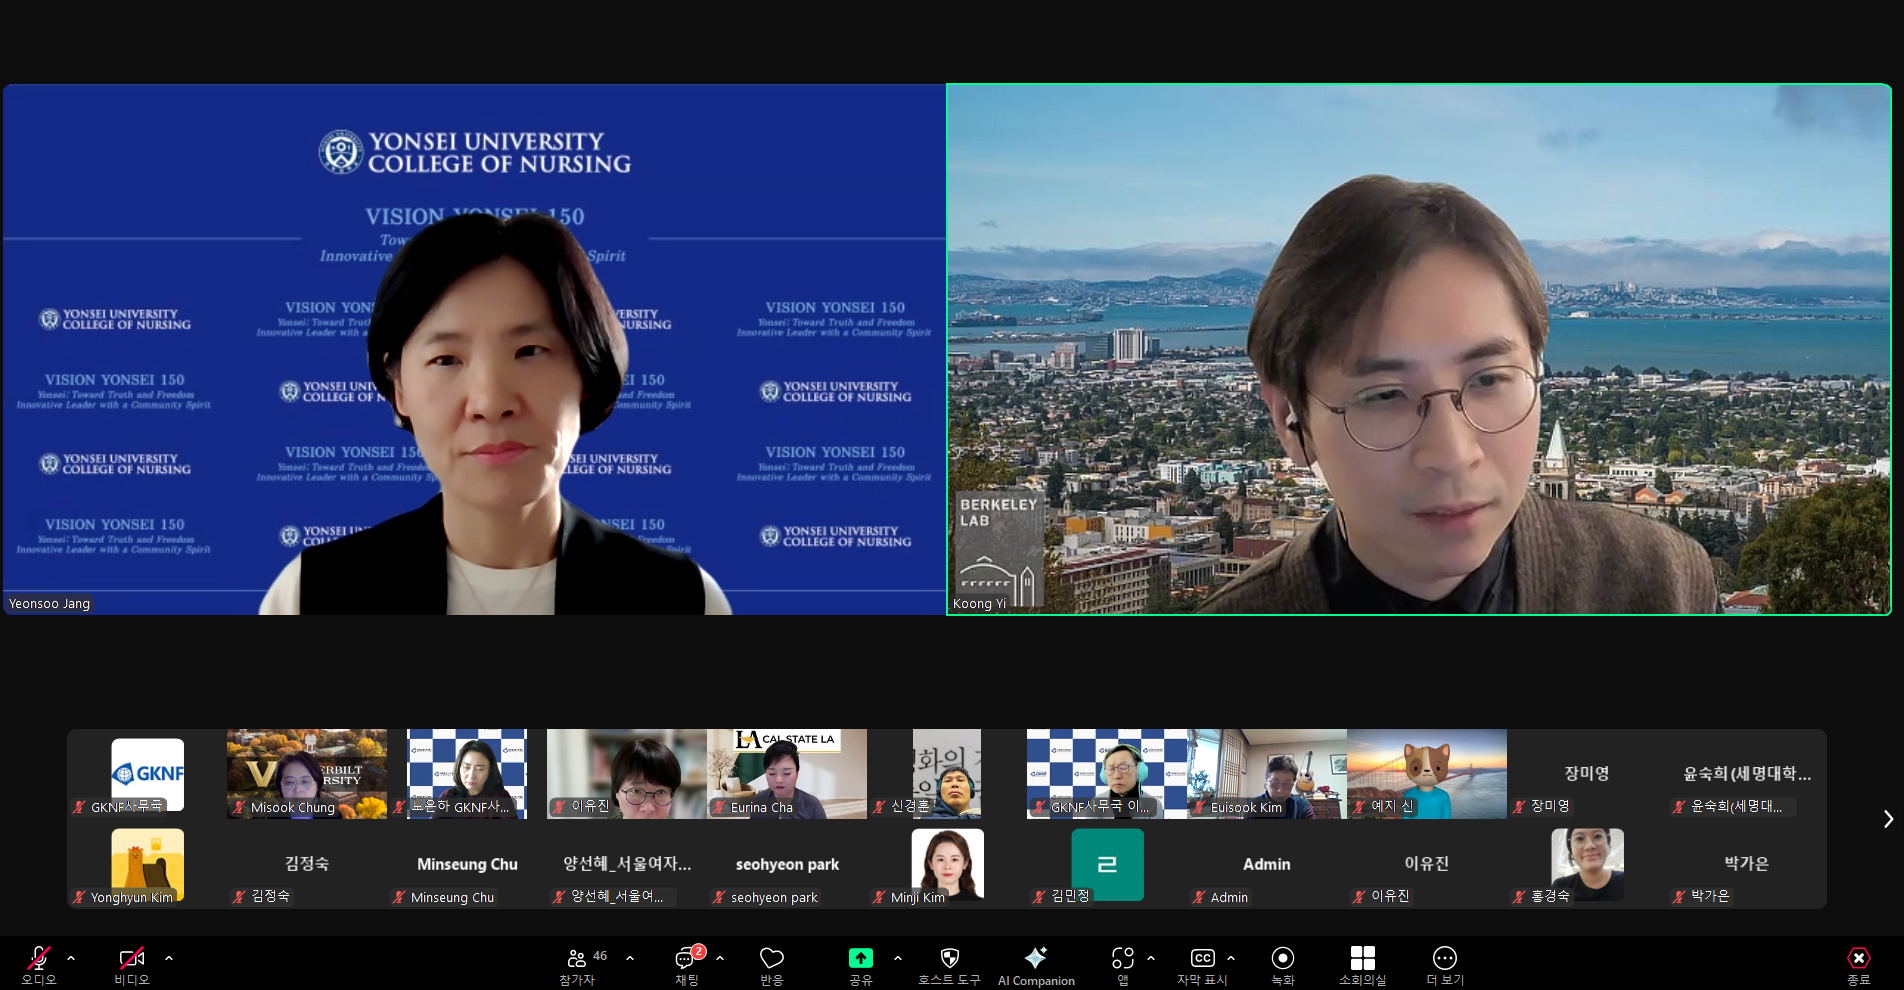The width and height of the screenshot is (1904, 990).
Task: Unmute the microphone with the audio button
Action: coord(39,964)
